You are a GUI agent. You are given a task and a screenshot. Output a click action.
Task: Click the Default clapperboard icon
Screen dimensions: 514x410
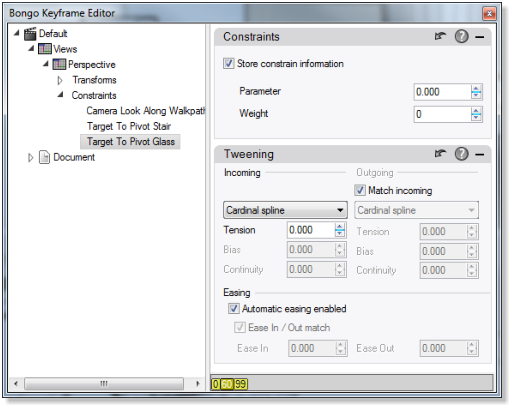click(30, 34)
